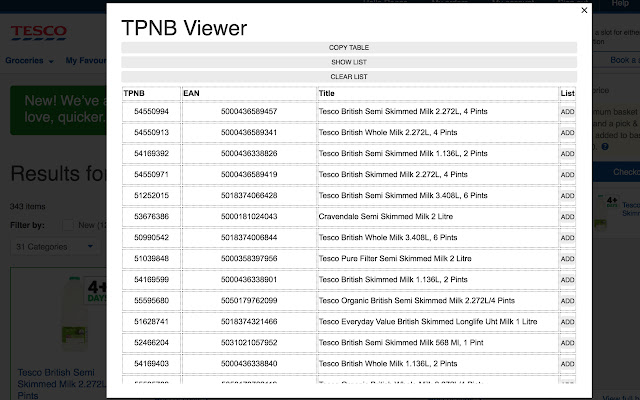
Task: Click the TPNB column header
Action: tap(151, 93)
